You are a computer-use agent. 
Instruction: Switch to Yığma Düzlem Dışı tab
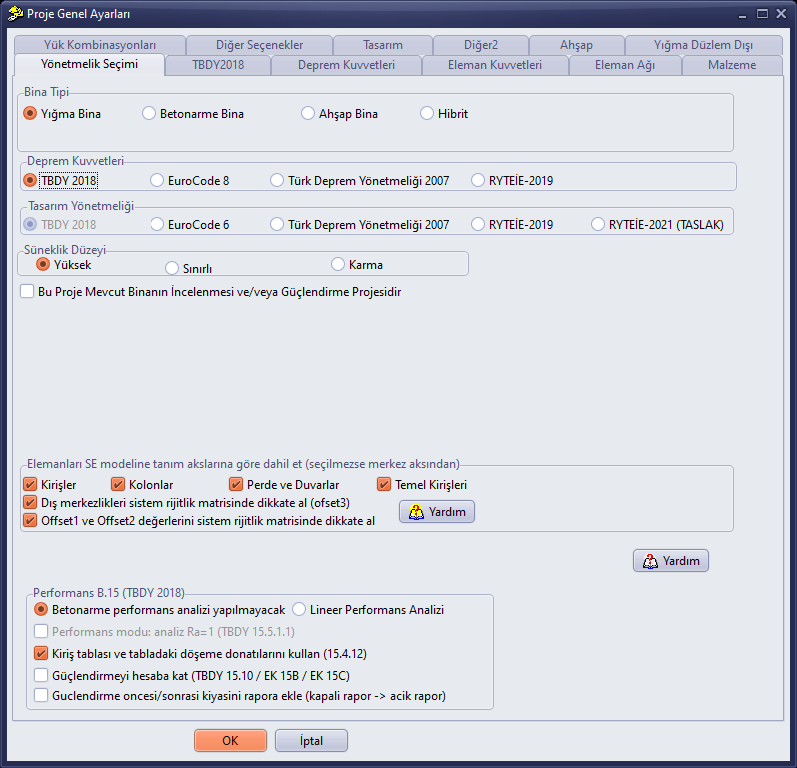coord(703,45)
